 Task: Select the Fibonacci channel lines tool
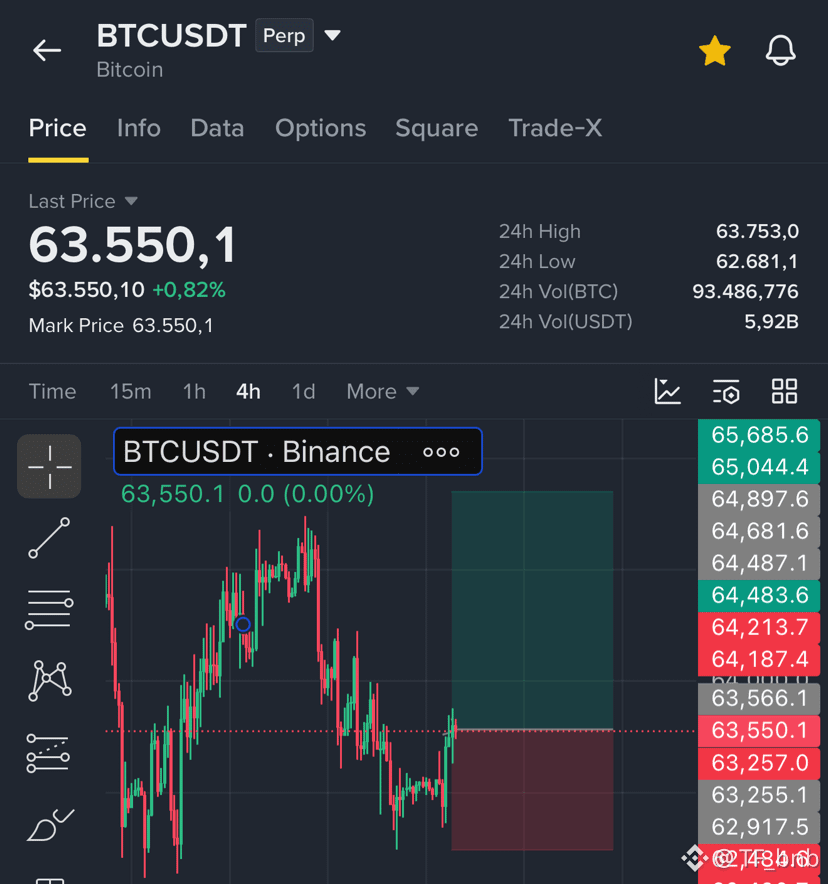click(x=48, y=753)
